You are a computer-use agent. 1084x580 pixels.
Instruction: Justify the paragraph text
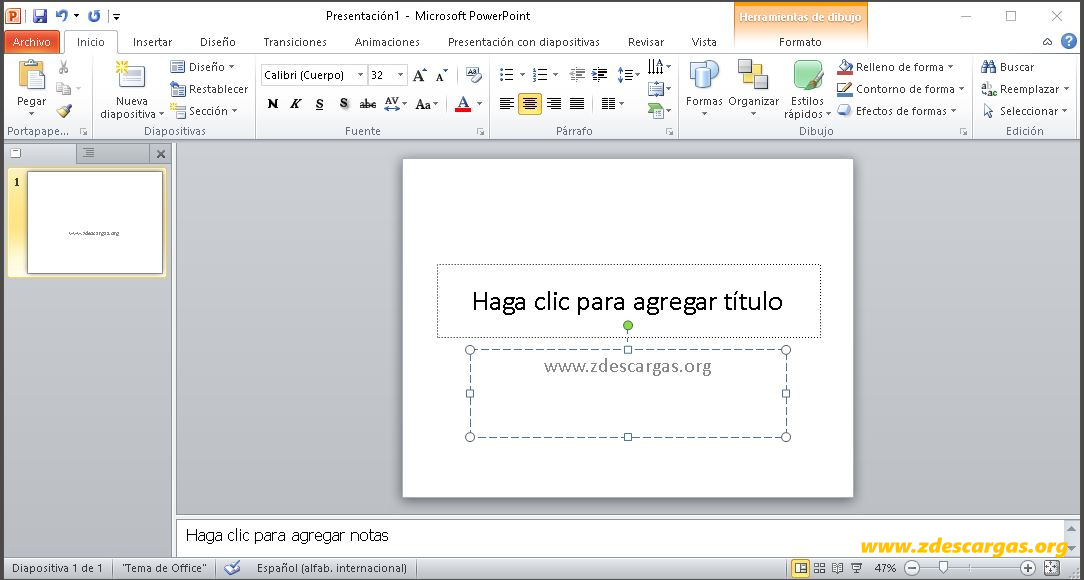pyautogui.click(x=577, y=104)
